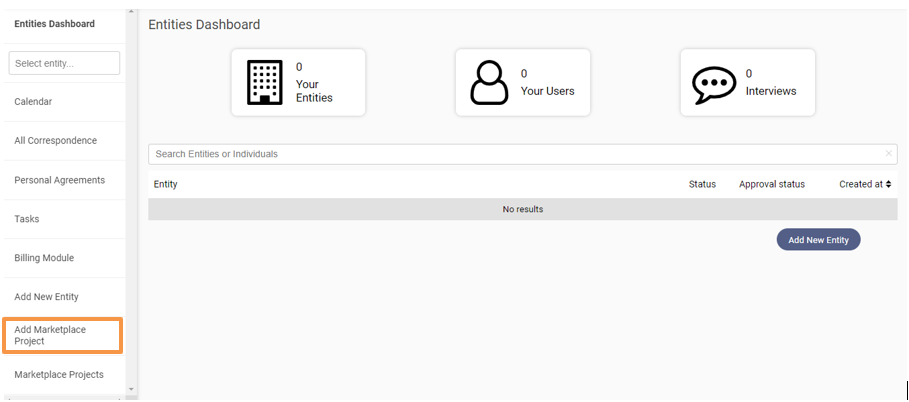The image size is (909, 402).
Task: Open Calendar from the sidebar
Action: 33,102
